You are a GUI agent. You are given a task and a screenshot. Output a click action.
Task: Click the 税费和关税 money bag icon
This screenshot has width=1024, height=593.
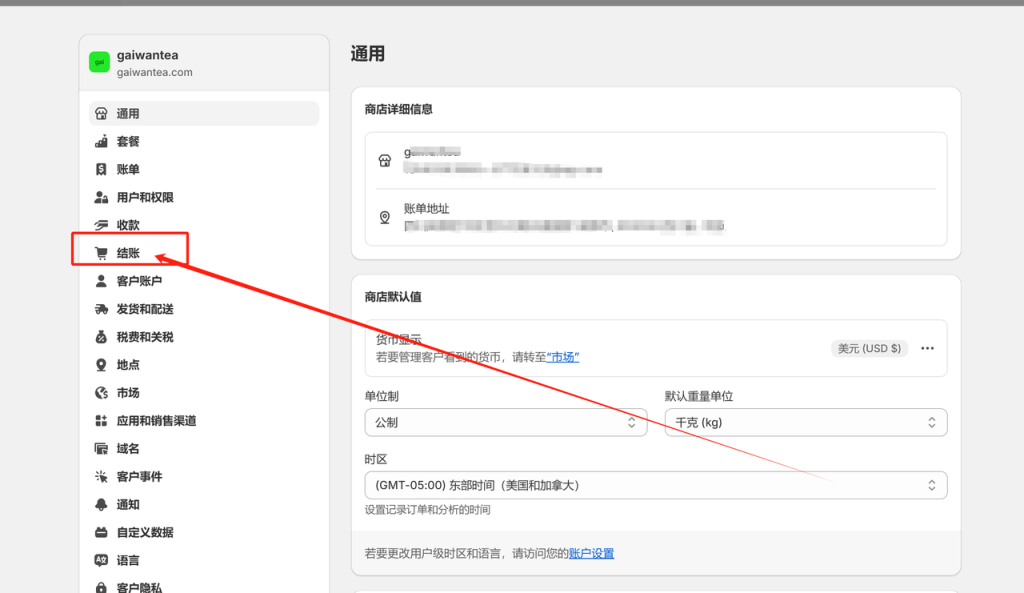coord(100,337)
